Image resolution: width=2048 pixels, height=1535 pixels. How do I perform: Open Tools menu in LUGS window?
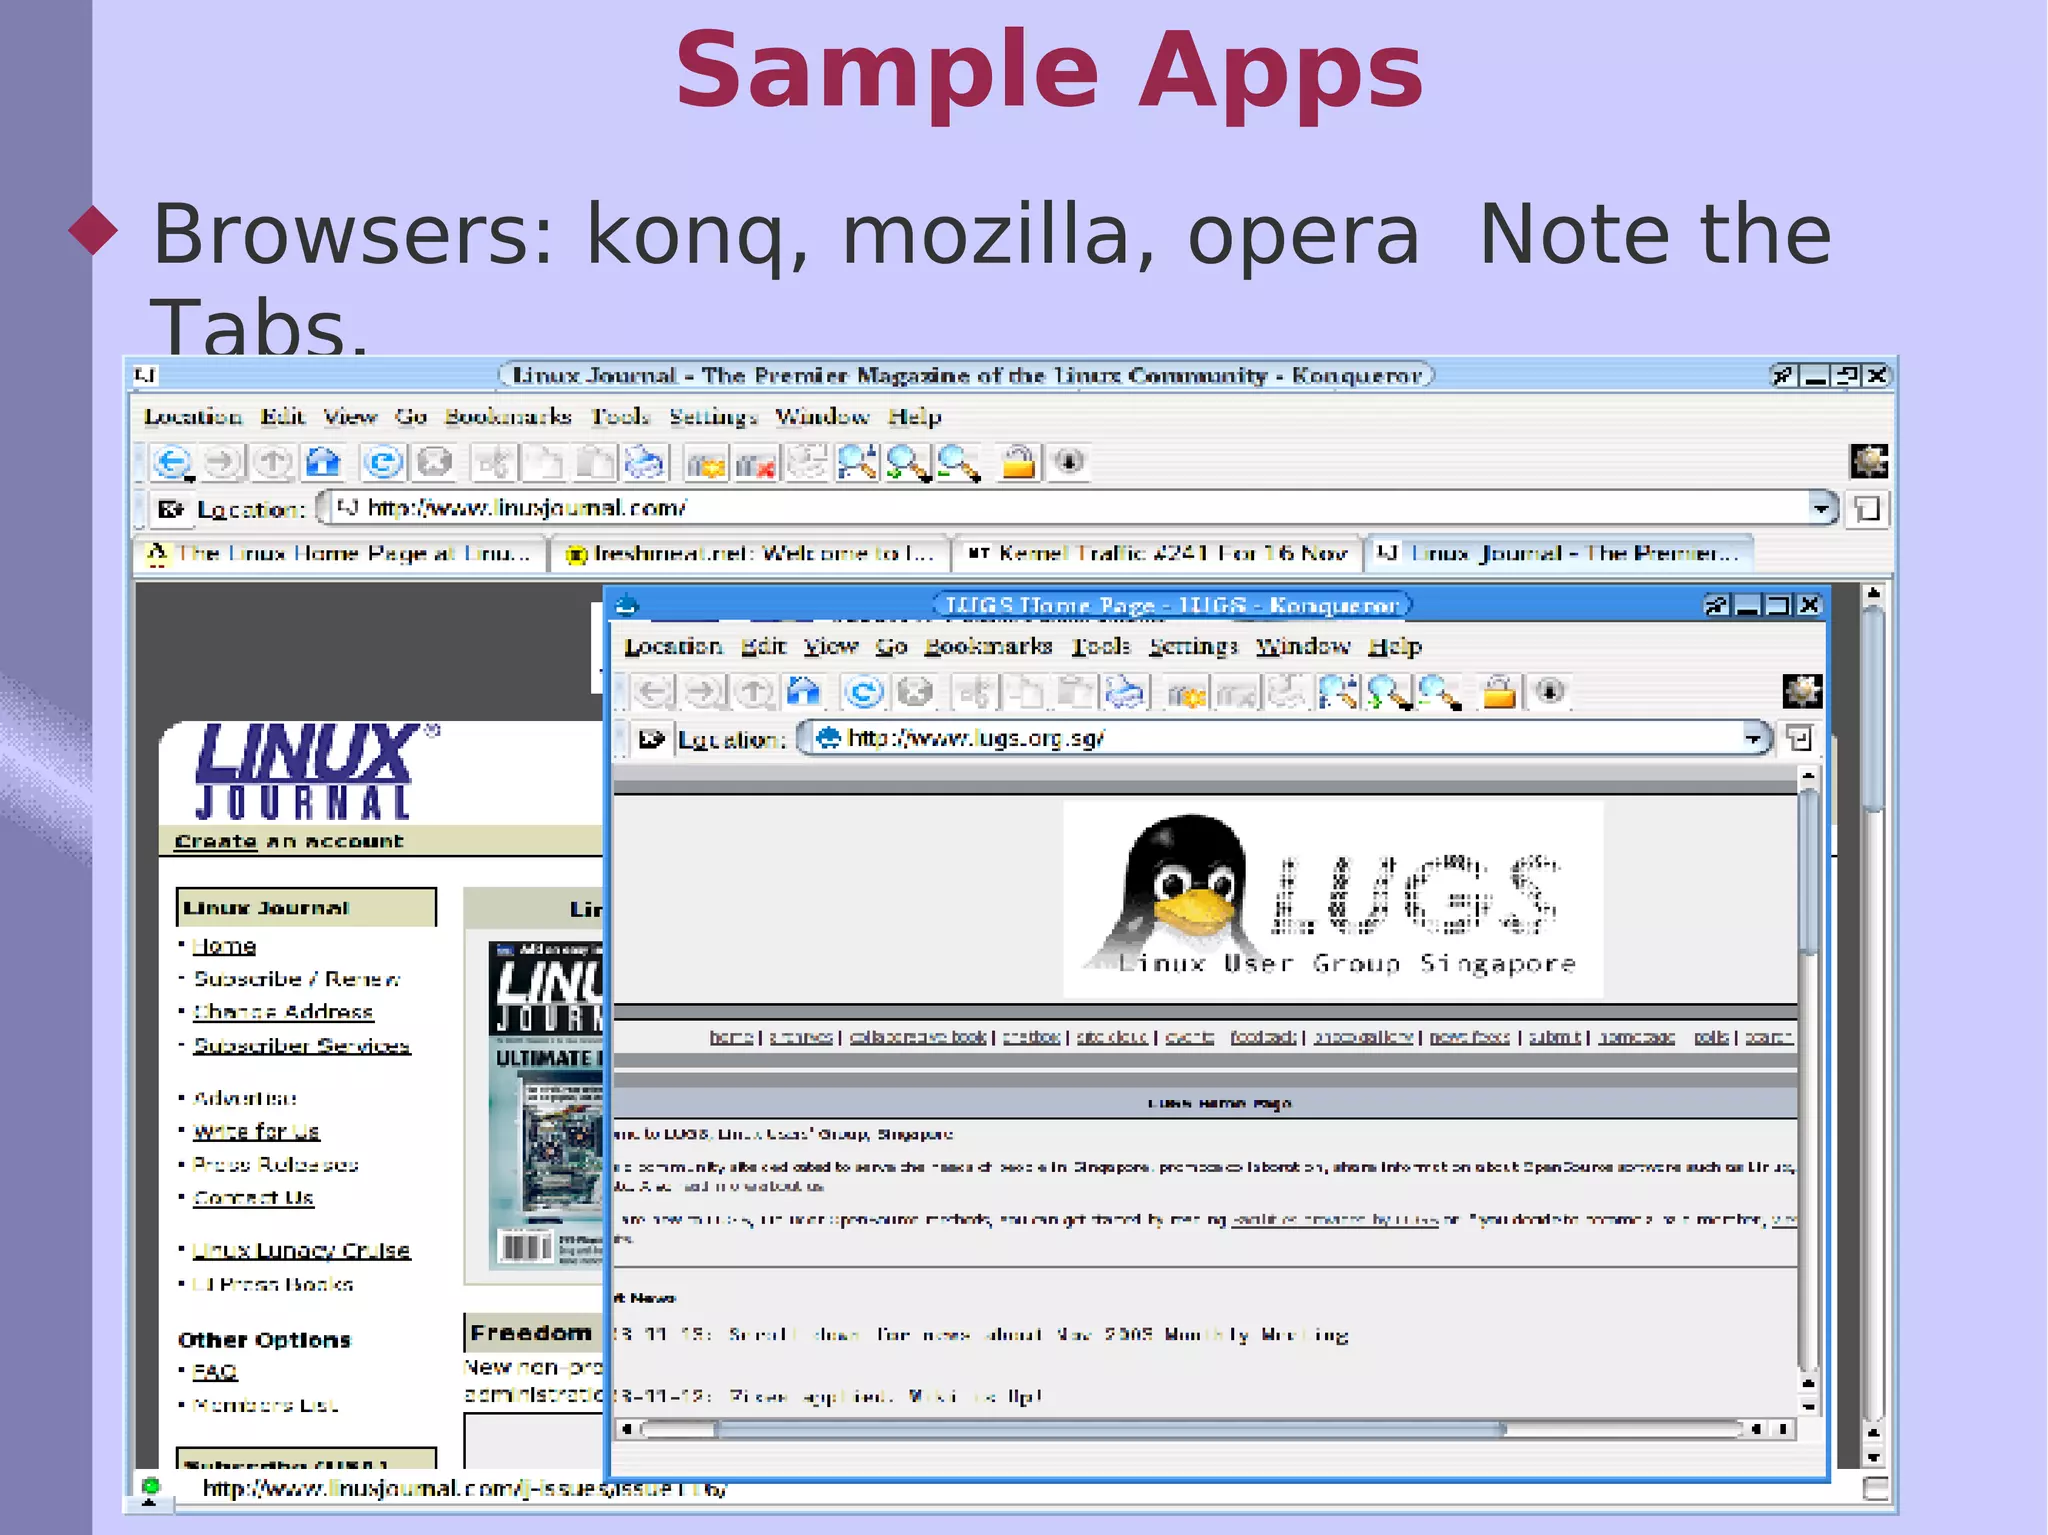coord(1100,646)
